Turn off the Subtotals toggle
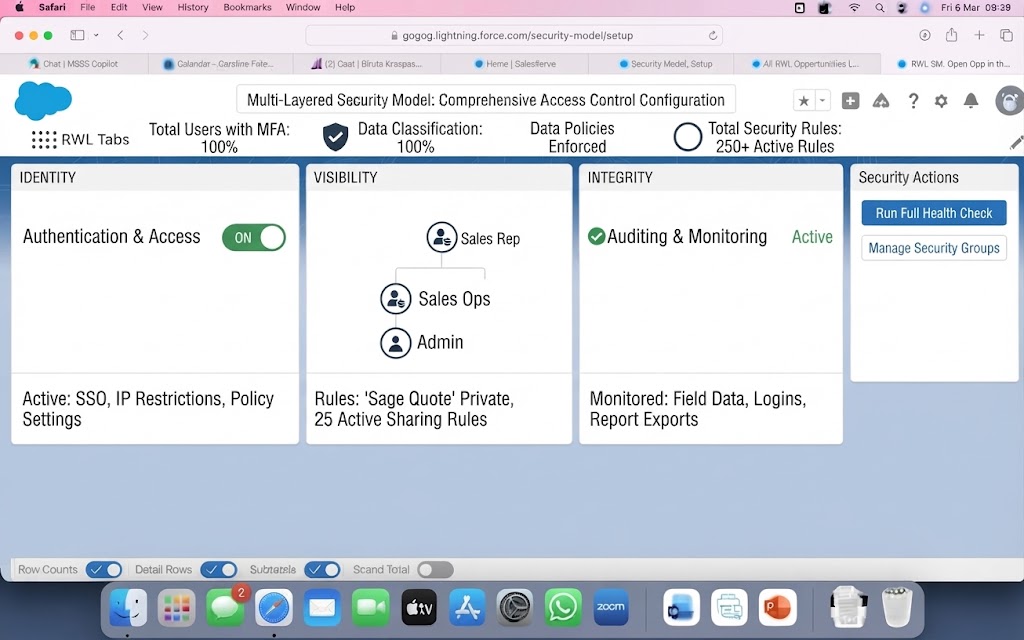 tap(323, 569)
